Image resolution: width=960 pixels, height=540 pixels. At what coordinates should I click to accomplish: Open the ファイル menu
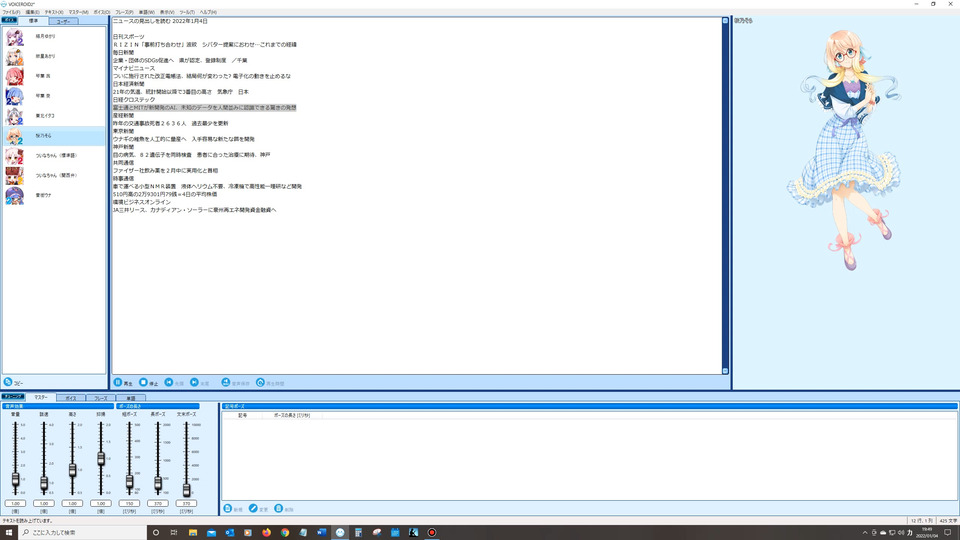[x=11, y=12]
